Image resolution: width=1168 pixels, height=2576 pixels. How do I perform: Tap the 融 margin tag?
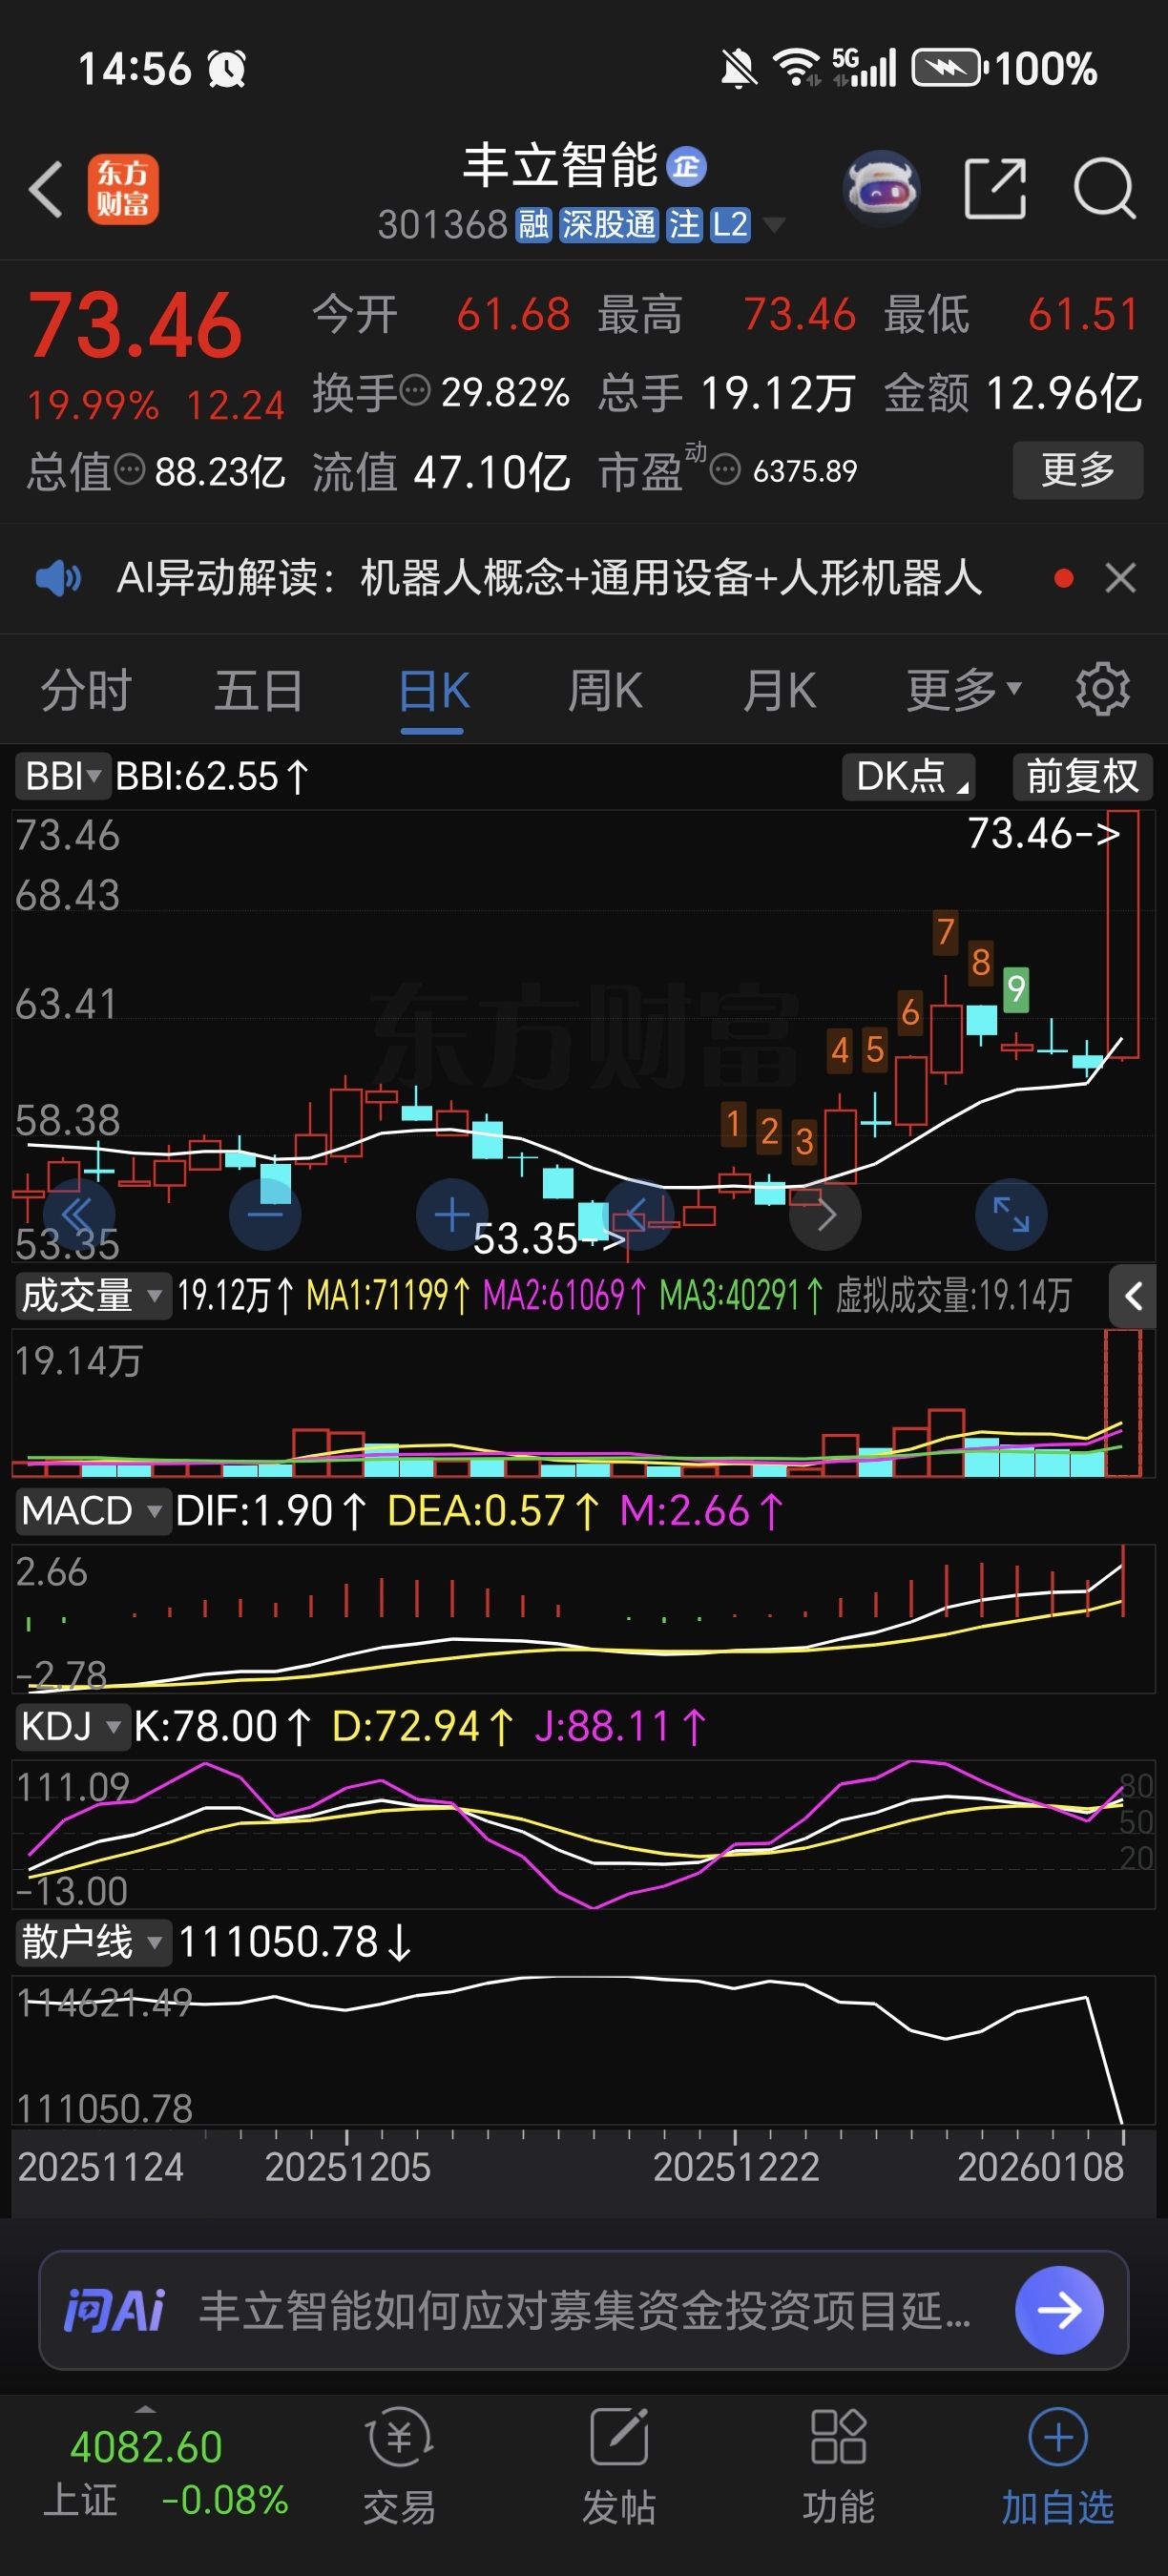click(533, 225)
